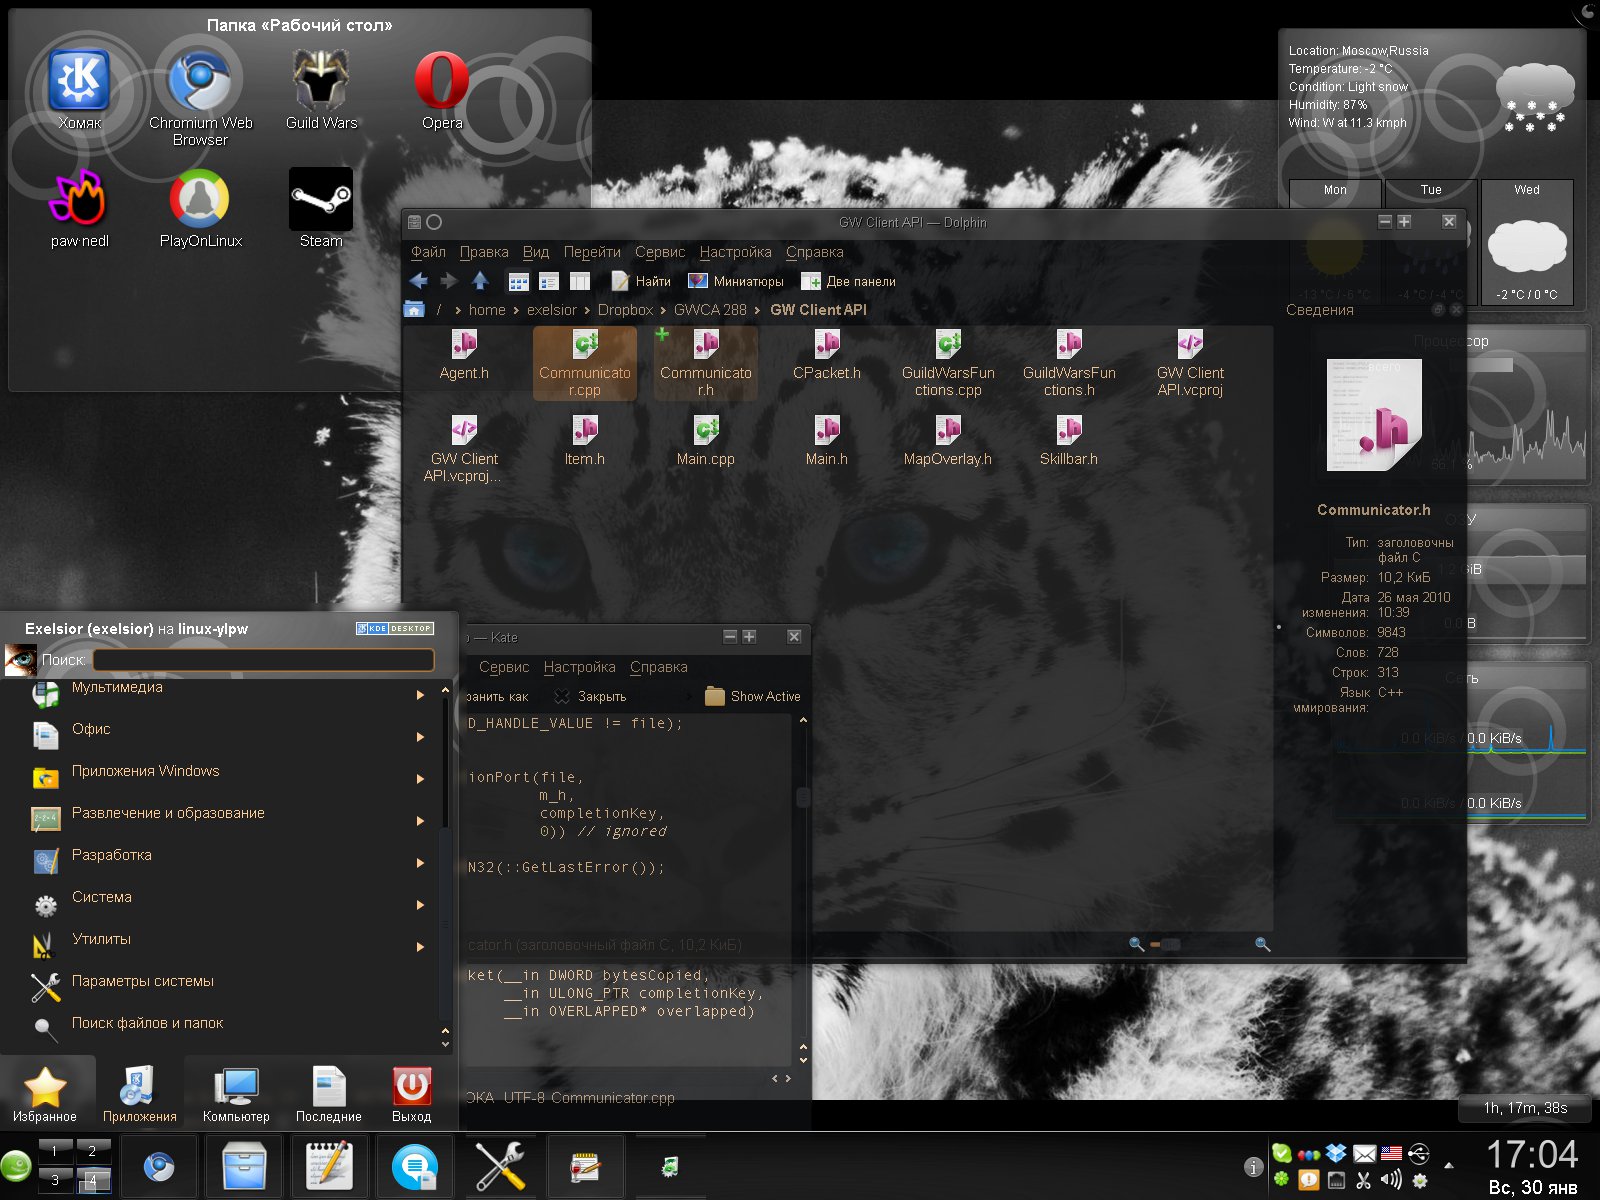This screenshot has height=1200, width=1600.
Task: Expand hidden system tray icons arrow
Action: click(x=1449, y=1166)
